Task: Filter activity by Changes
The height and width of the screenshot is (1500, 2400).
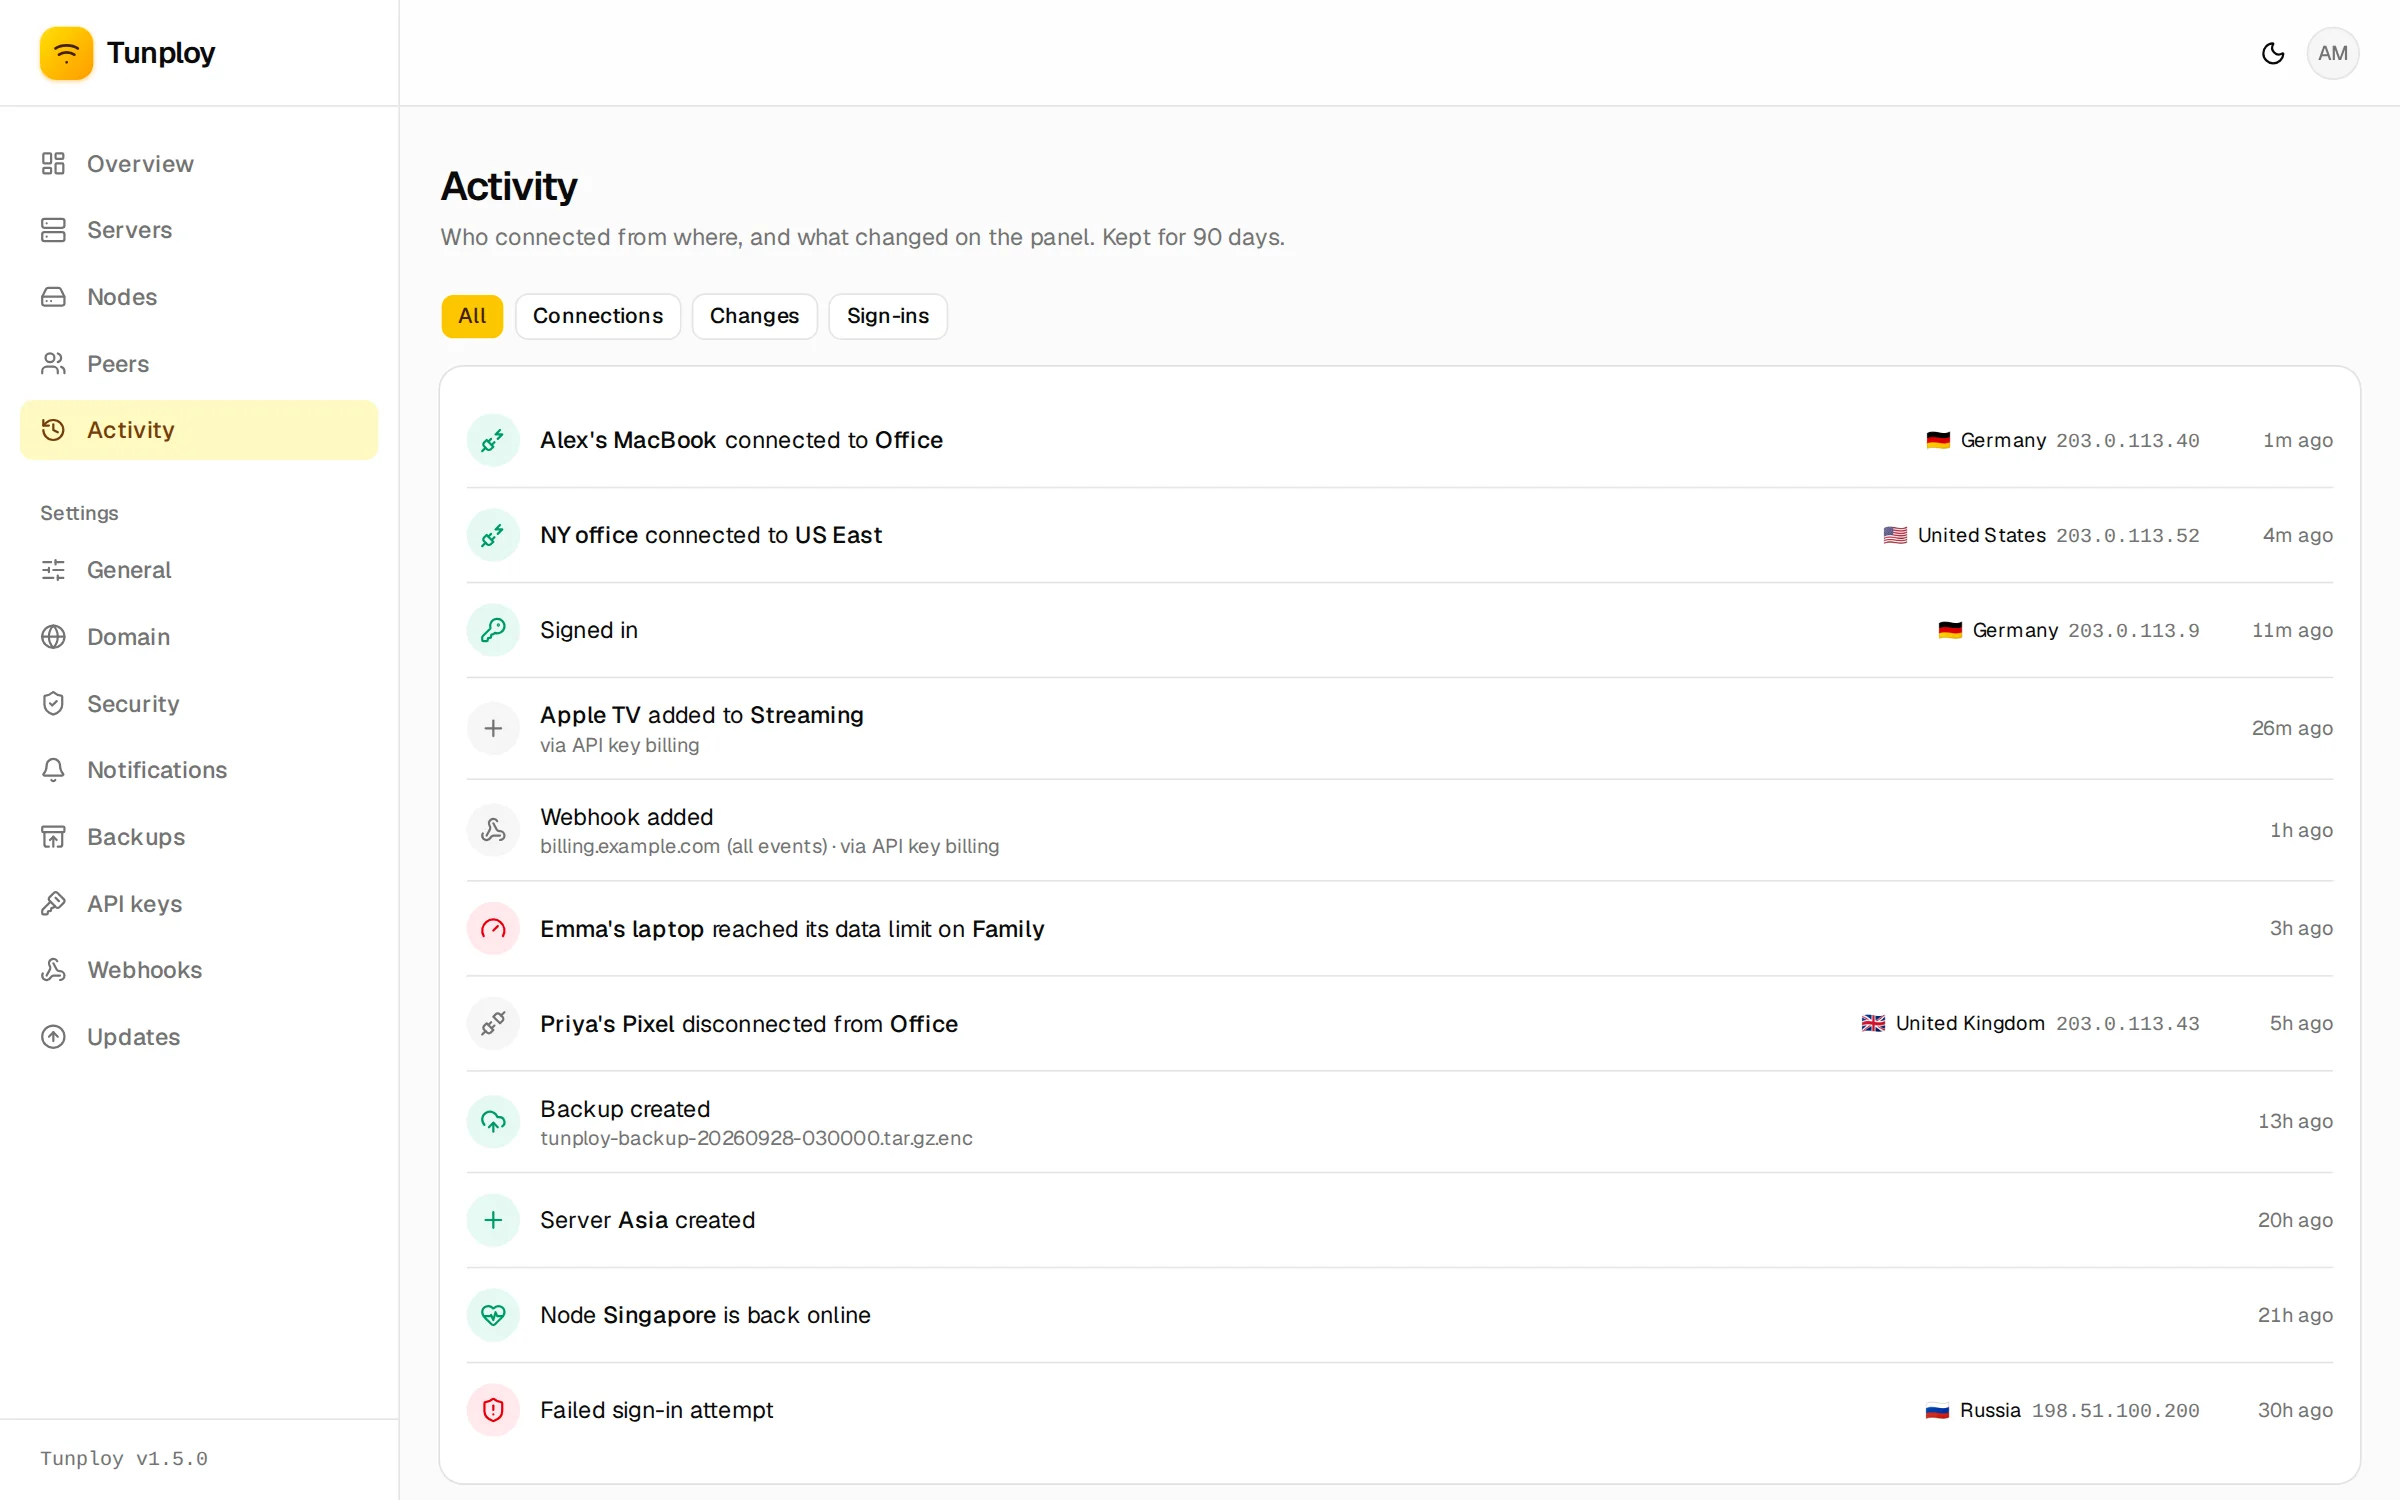Action: pyautogui.click(x=754, y=316)
